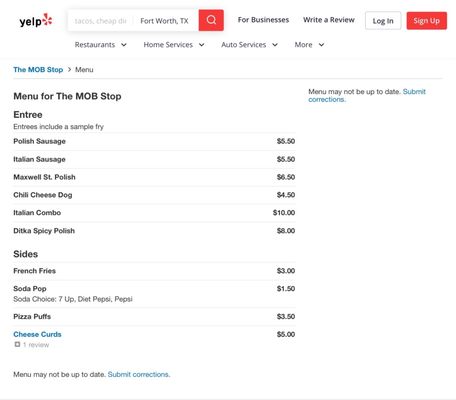Click Submit corrections link at page bottom
This screenshot has width=456, height=400.
pyautogui.click(x=139, y=374)
